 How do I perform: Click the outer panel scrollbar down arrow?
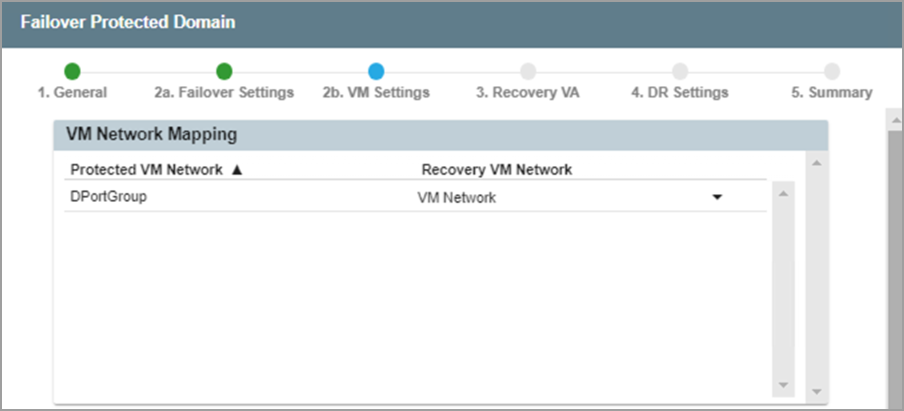point(816,391)
